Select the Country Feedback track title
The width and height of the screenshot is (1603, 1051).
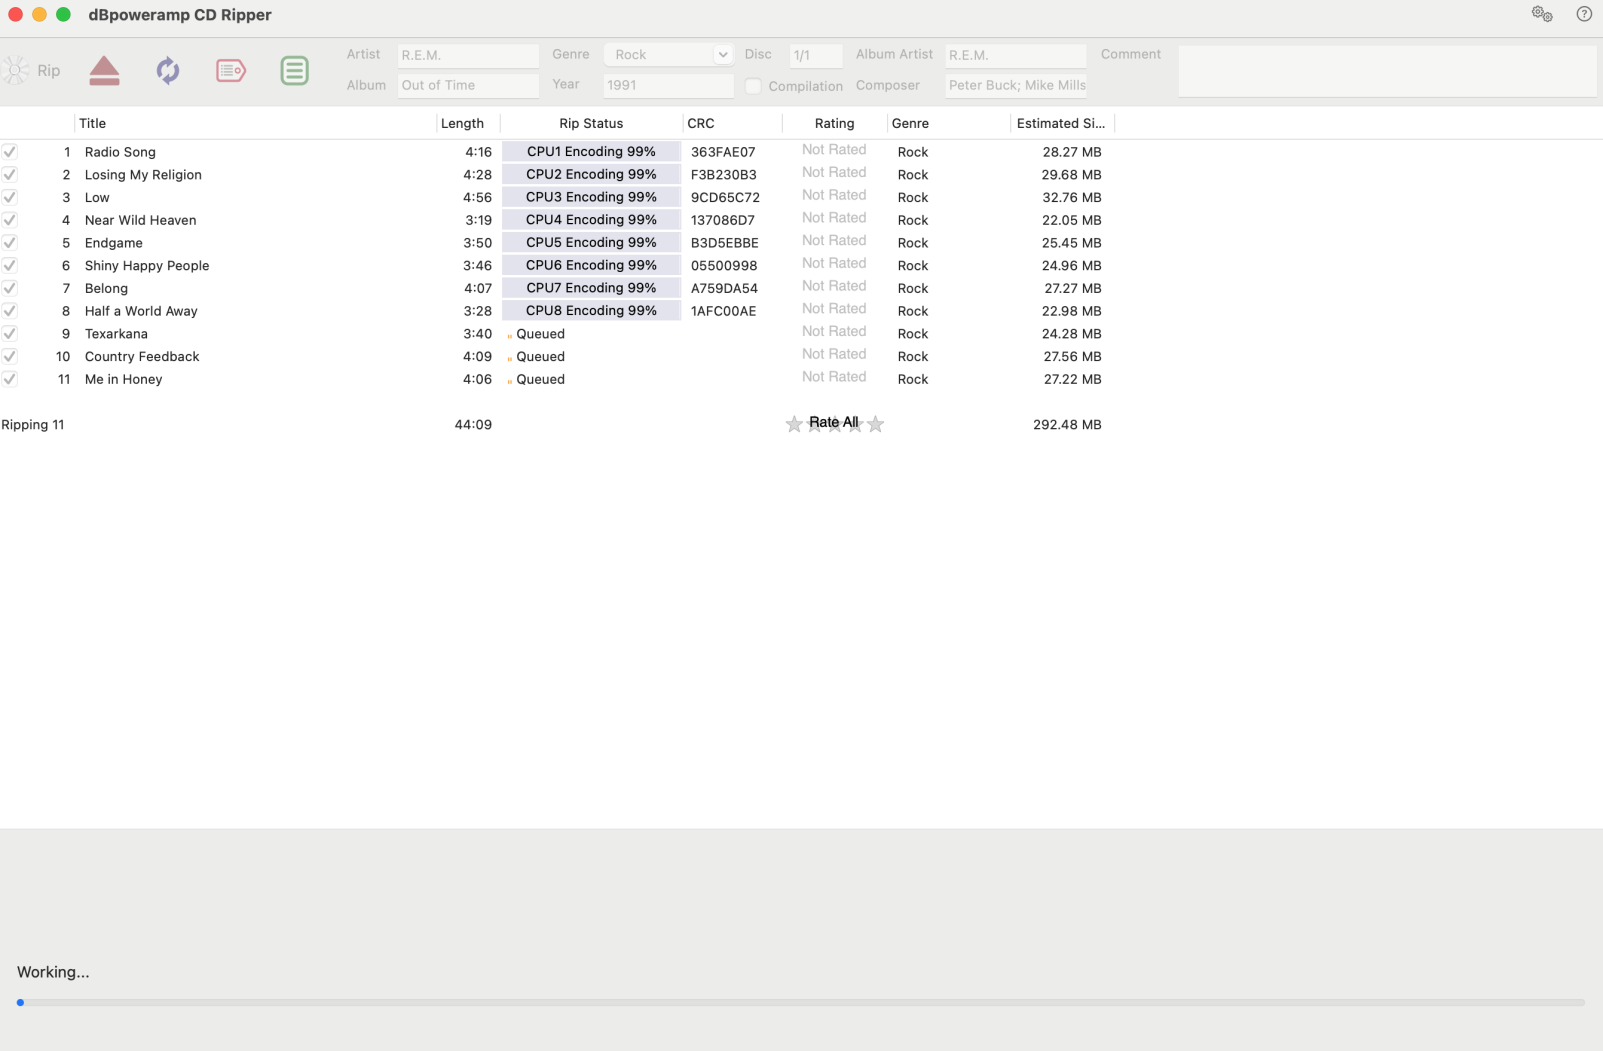(142, 356)
